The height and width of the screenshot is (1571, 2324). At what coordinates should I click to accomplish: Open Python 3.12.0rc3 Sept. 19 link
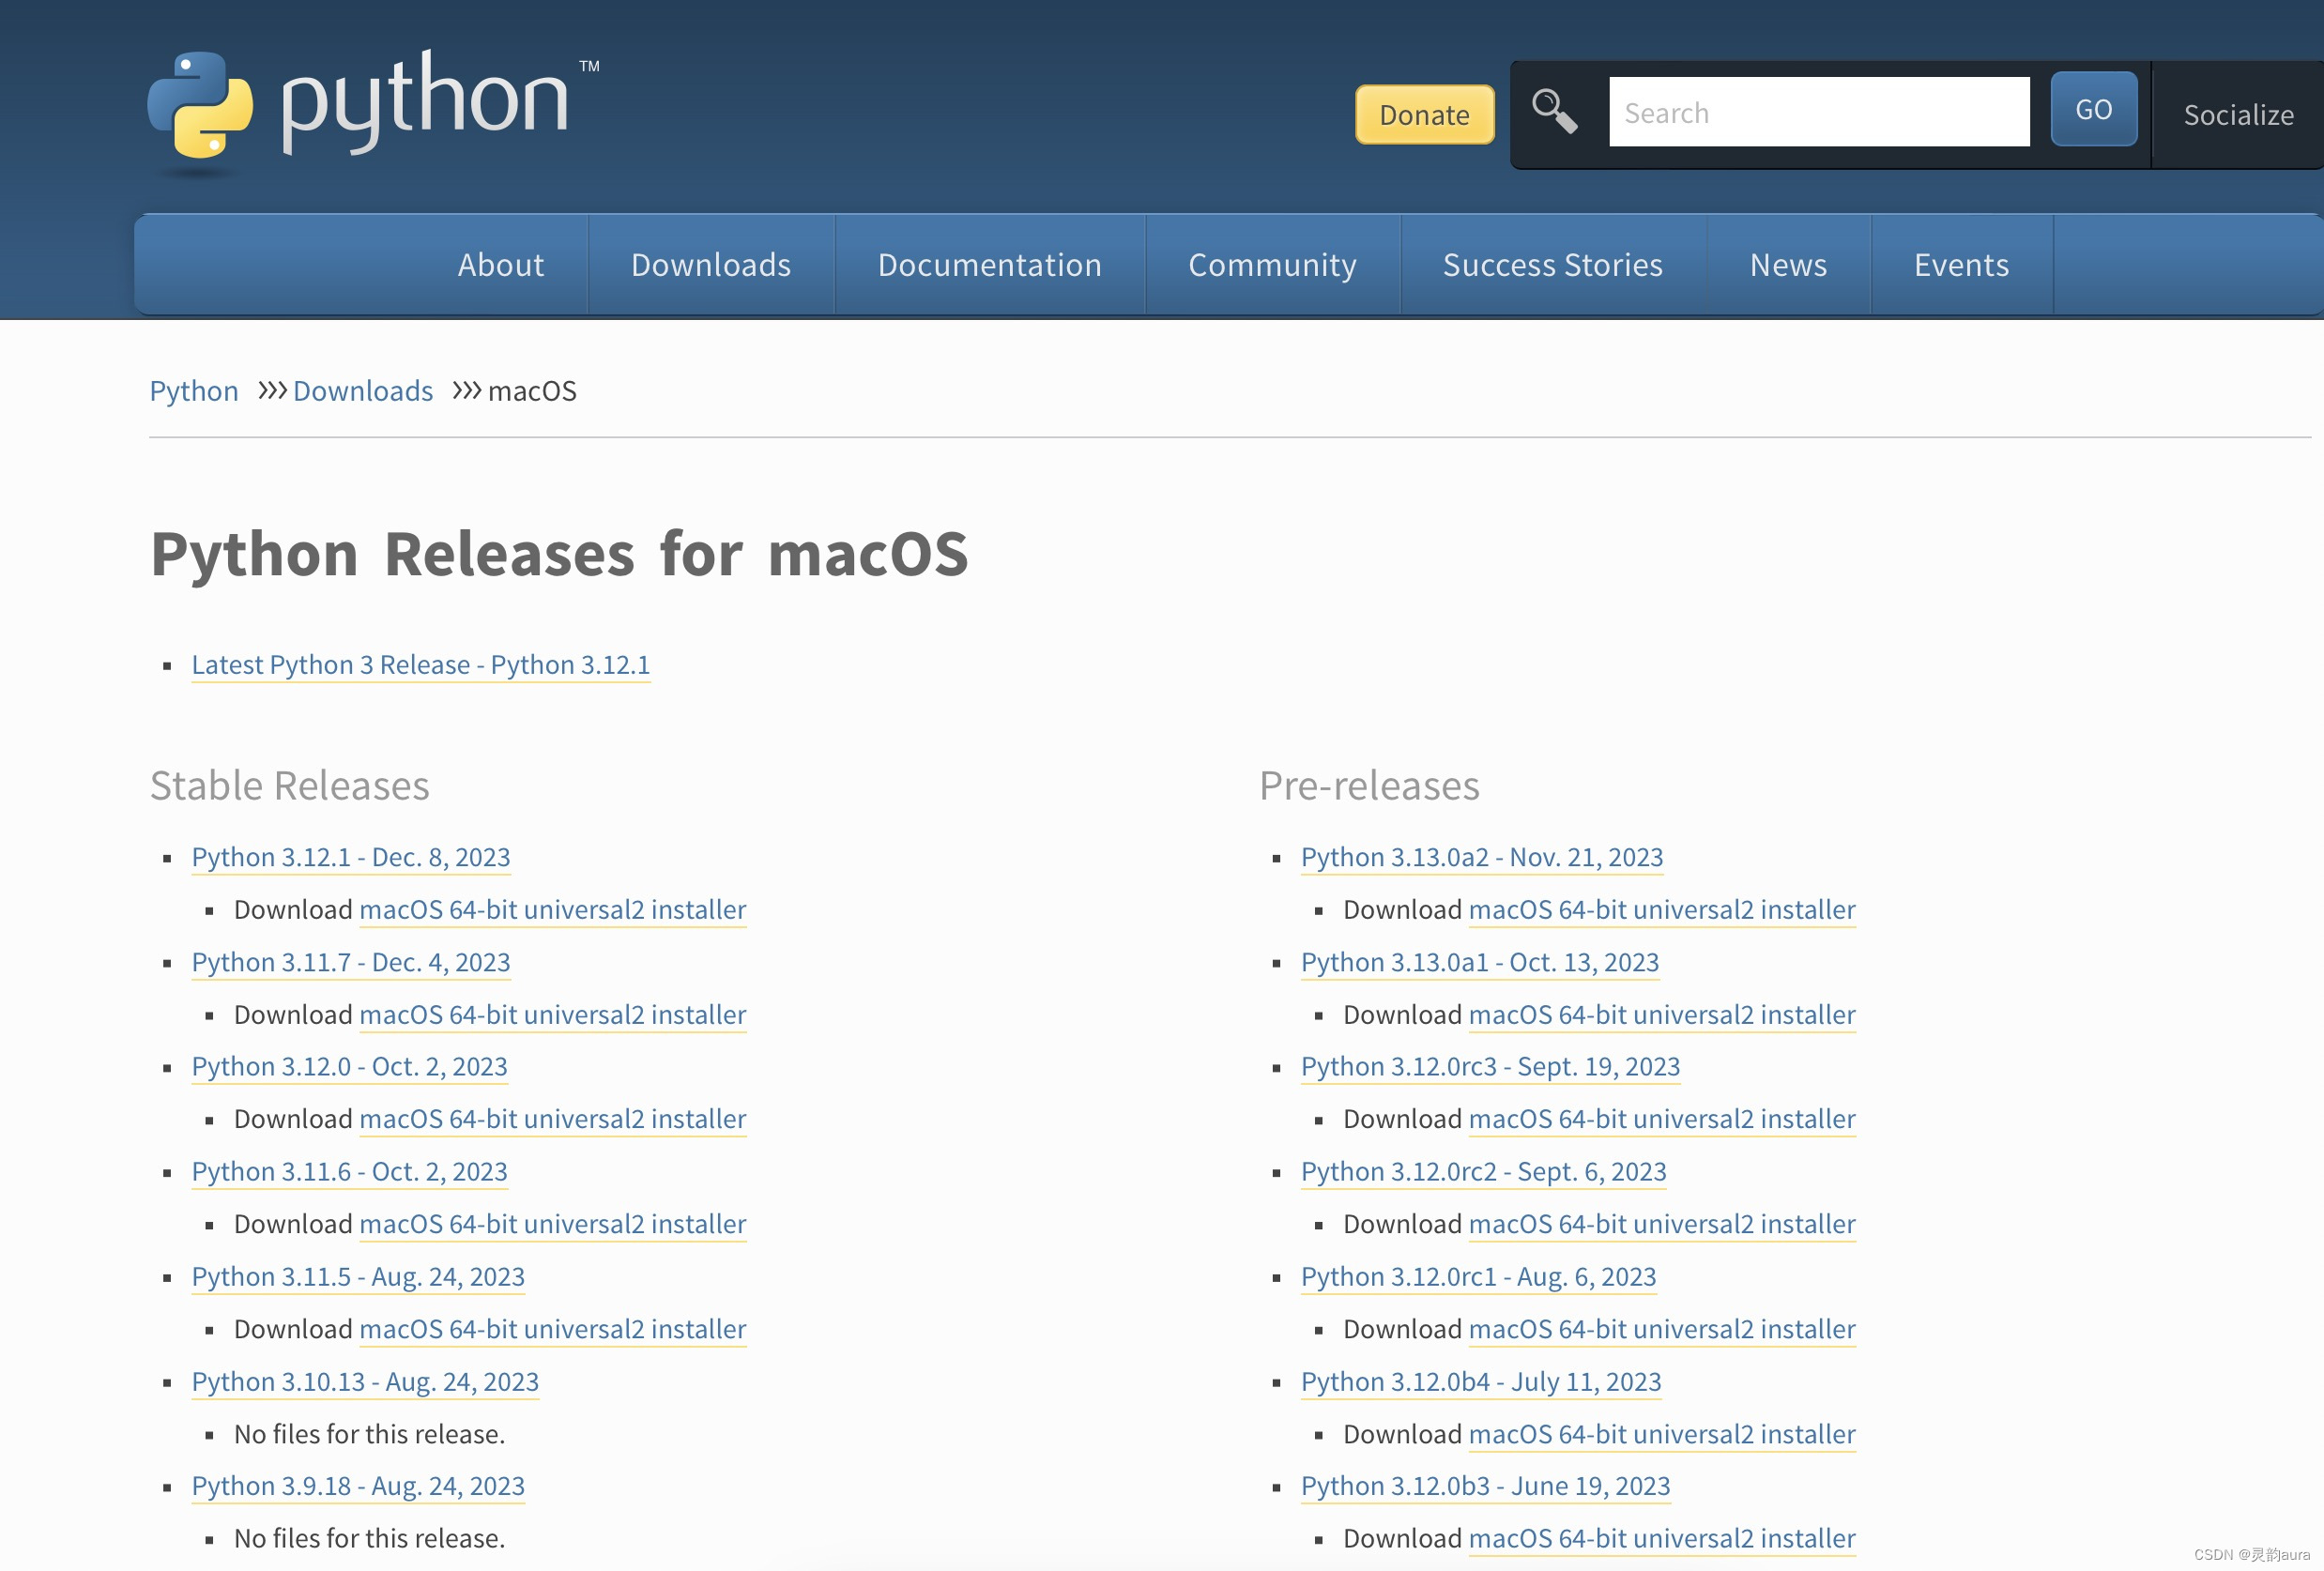click(x=1489, y=1067)
